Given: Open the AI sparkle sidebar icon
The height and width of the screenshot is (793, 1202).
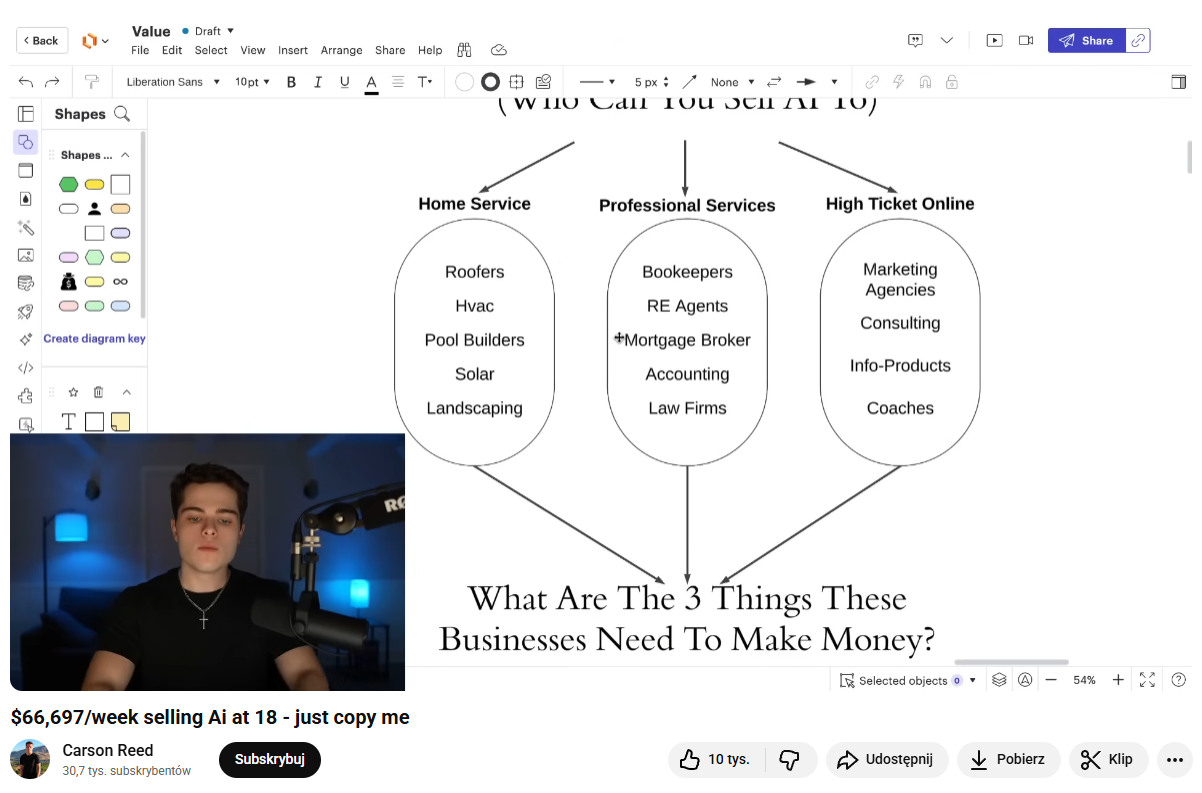Looking at the screenshot, I should (x=26, y=339).
